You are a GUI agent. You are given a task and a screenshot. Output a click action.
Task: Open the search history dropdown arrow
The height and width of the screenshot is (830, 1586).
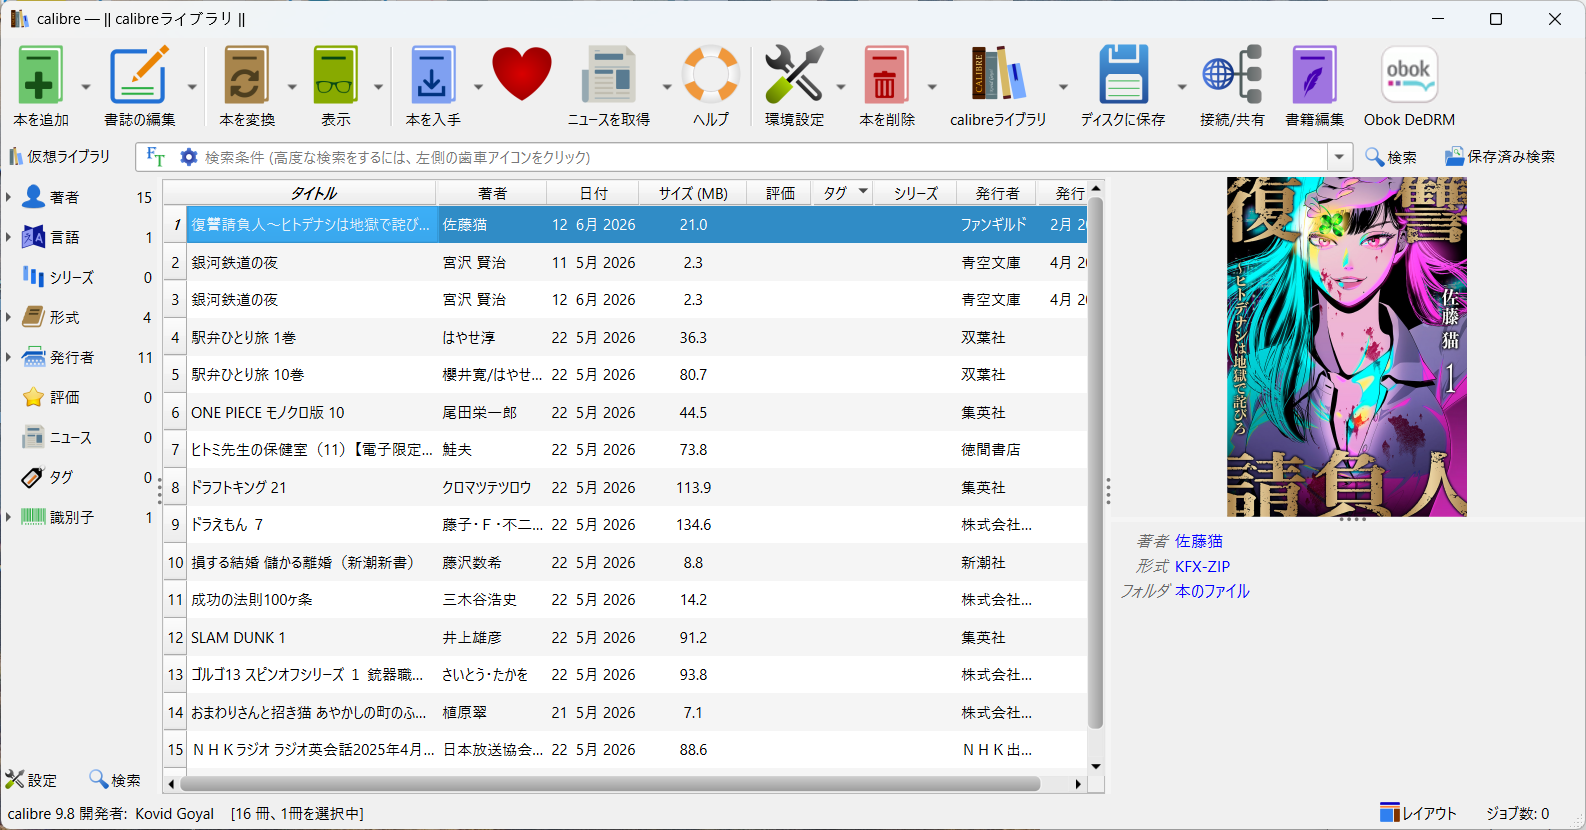[1339, 157]
